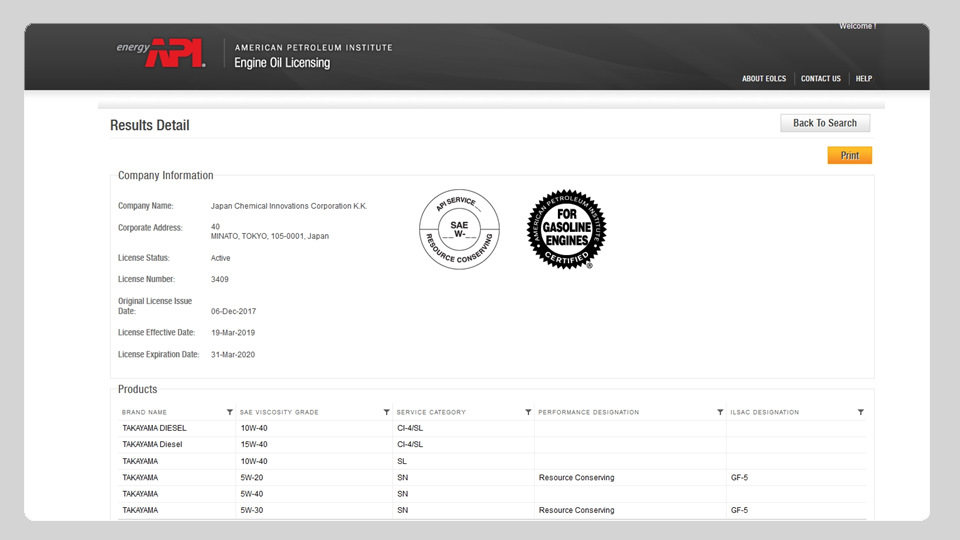
Task: Click license number 3409
Action: [x=220, y=279]
